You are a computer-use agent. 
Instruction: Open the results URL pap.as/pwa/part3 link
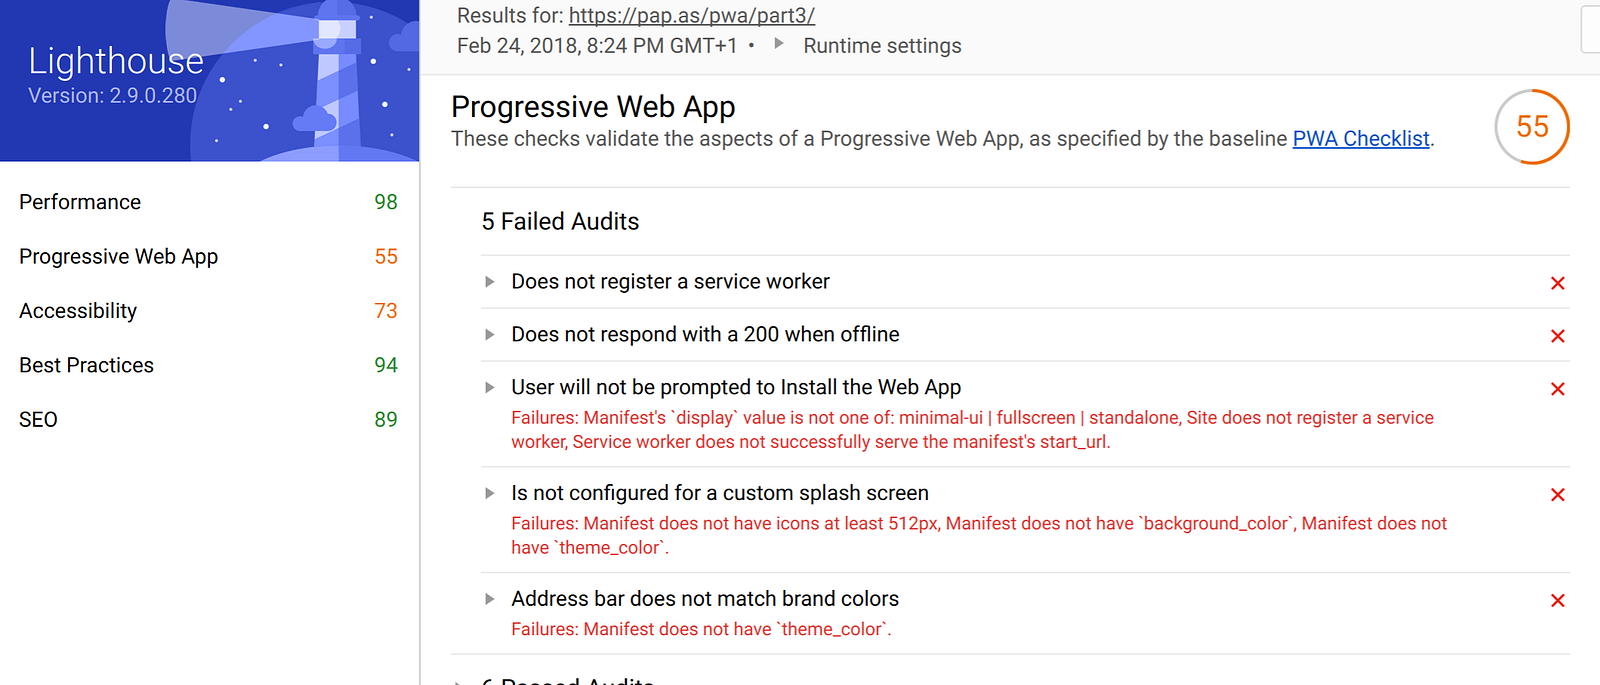tap(692, 16)
